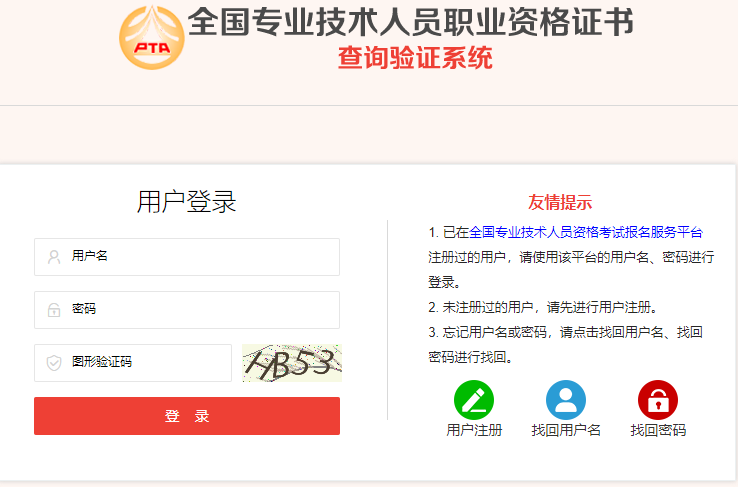Viewport: 738px width, 487px height.
Task: Focus the 用户名 username input field
Action: (187, 257)
